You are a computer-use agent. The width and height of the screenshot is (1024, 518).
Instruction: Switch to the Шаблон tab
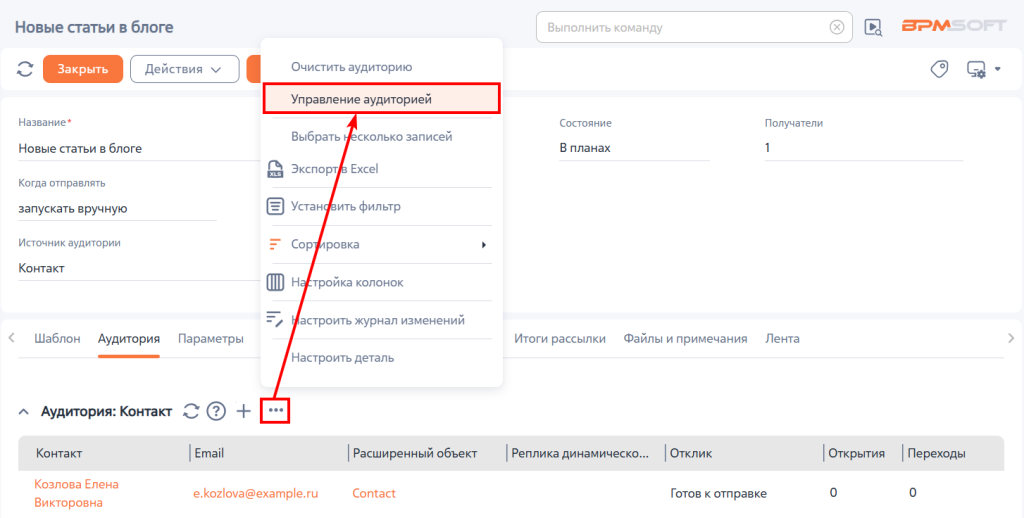tap(57, 338)
